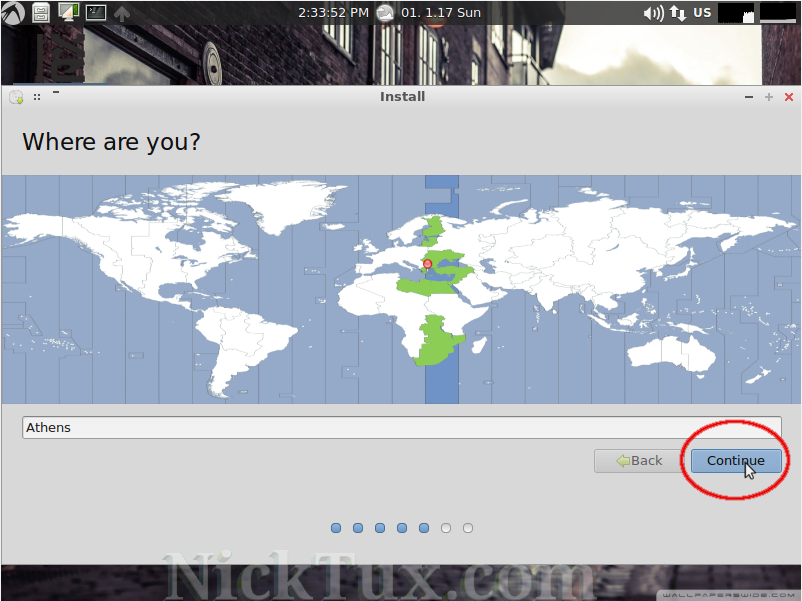The image size is (802, 601).
Task: Click the panel clock showing 2:33:52 PM
Action: pos(333,13)
